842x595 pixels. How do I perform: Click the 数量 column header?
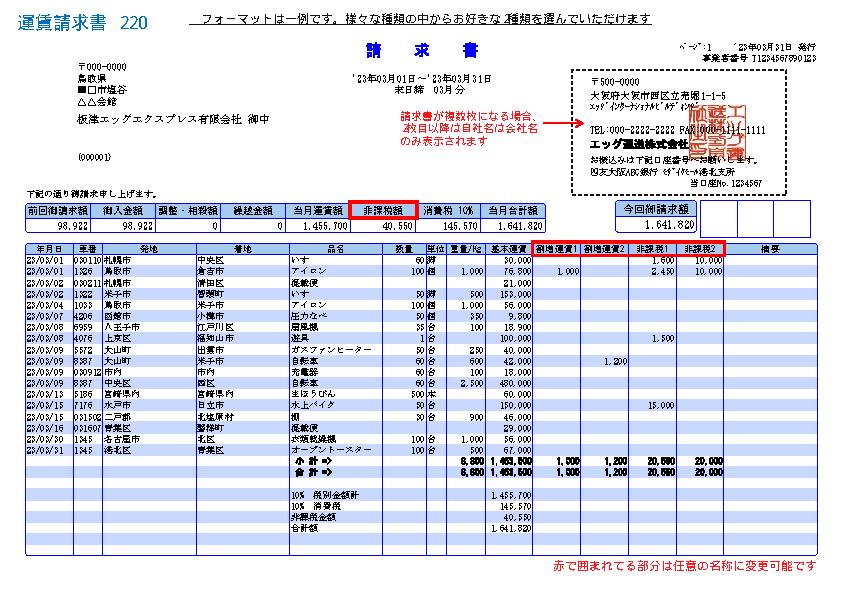point(404,249)
